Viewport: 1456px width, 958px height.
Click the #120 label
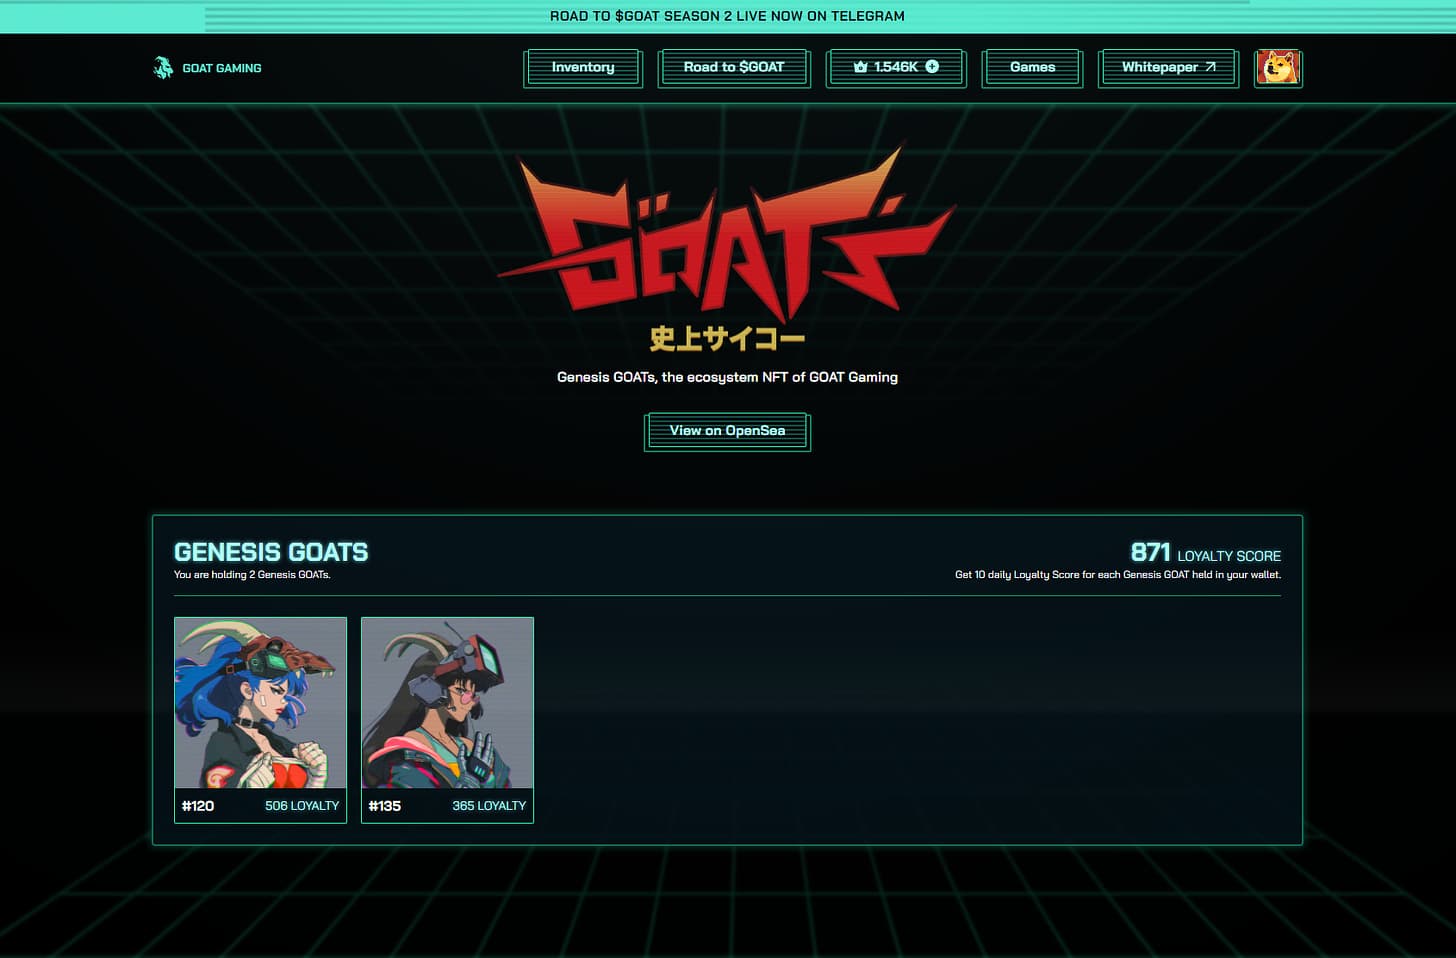[198, 806]
